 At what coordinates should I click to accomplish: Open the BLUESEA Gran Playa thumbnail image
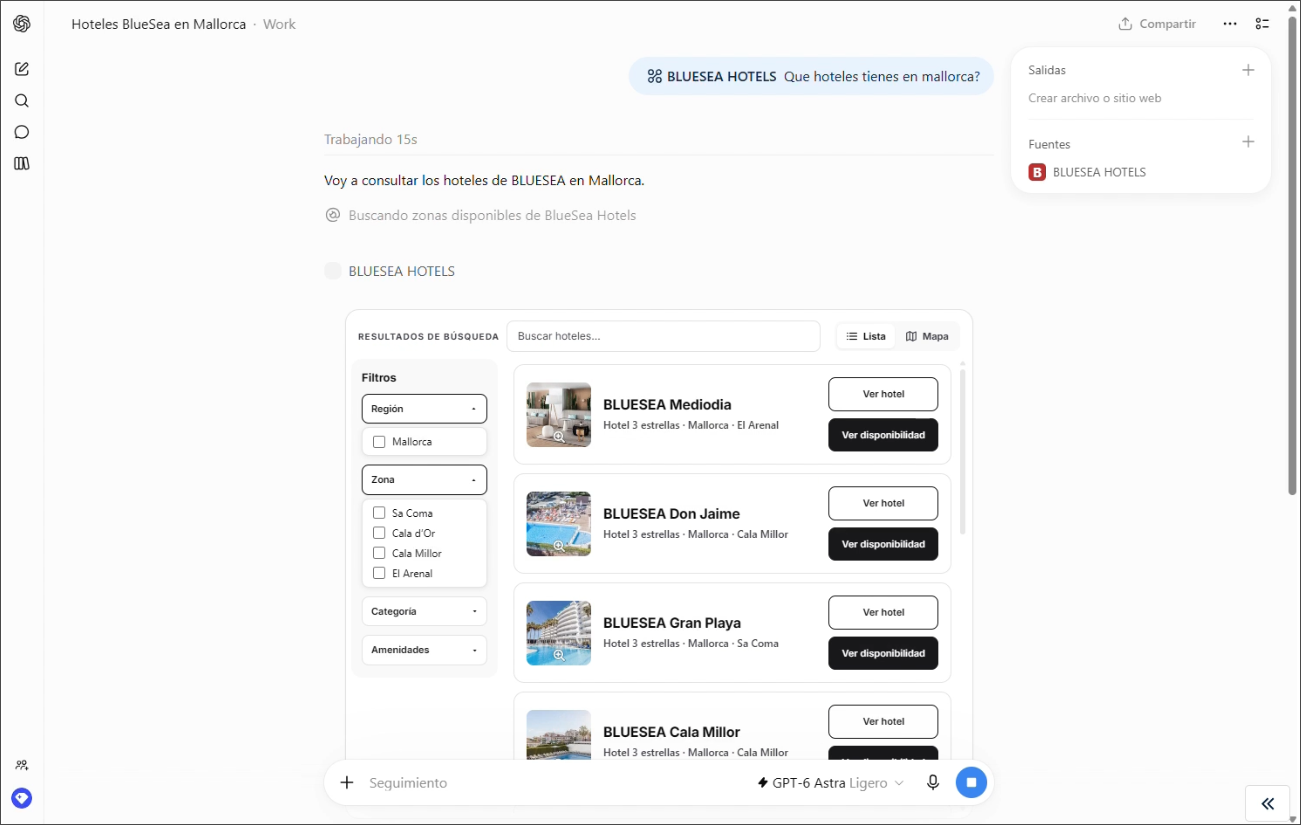pyautogui.click(x=559, y=633)
